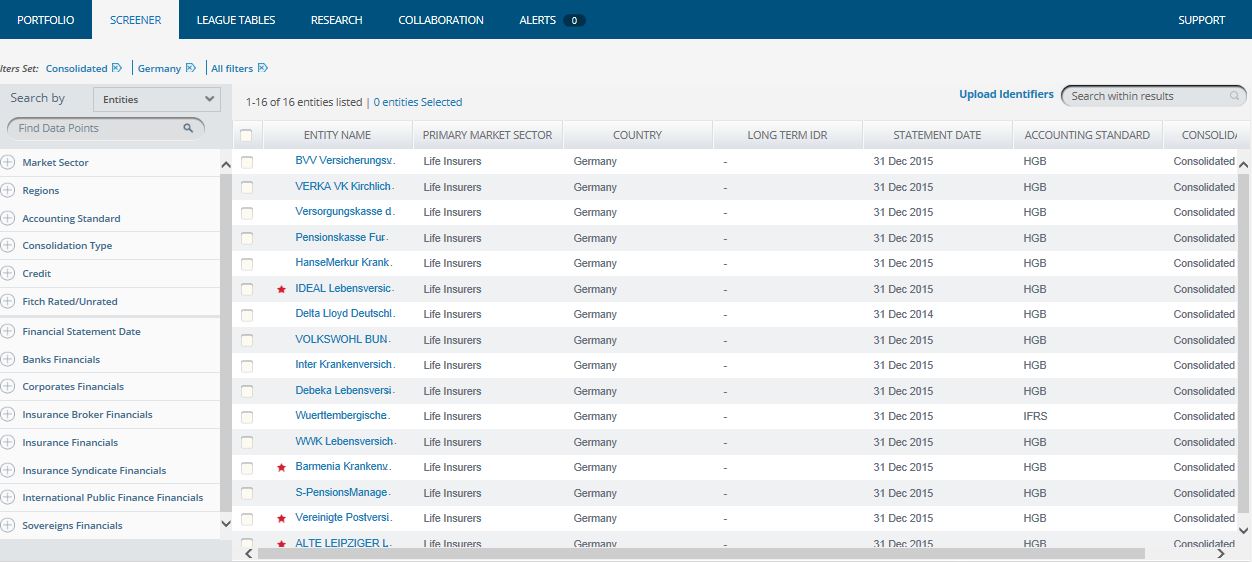This screenshot has width=1252, height=562.
Task: Tick the checkbox for BVV Versicherungsv row
Action: [x=247, y=161]
